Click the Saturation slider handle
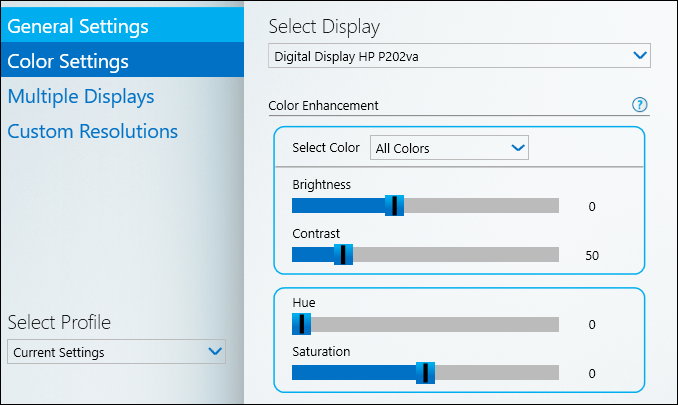Image resolution: width=678 pixels, height=405 pixels. click(x=426, y=373)
